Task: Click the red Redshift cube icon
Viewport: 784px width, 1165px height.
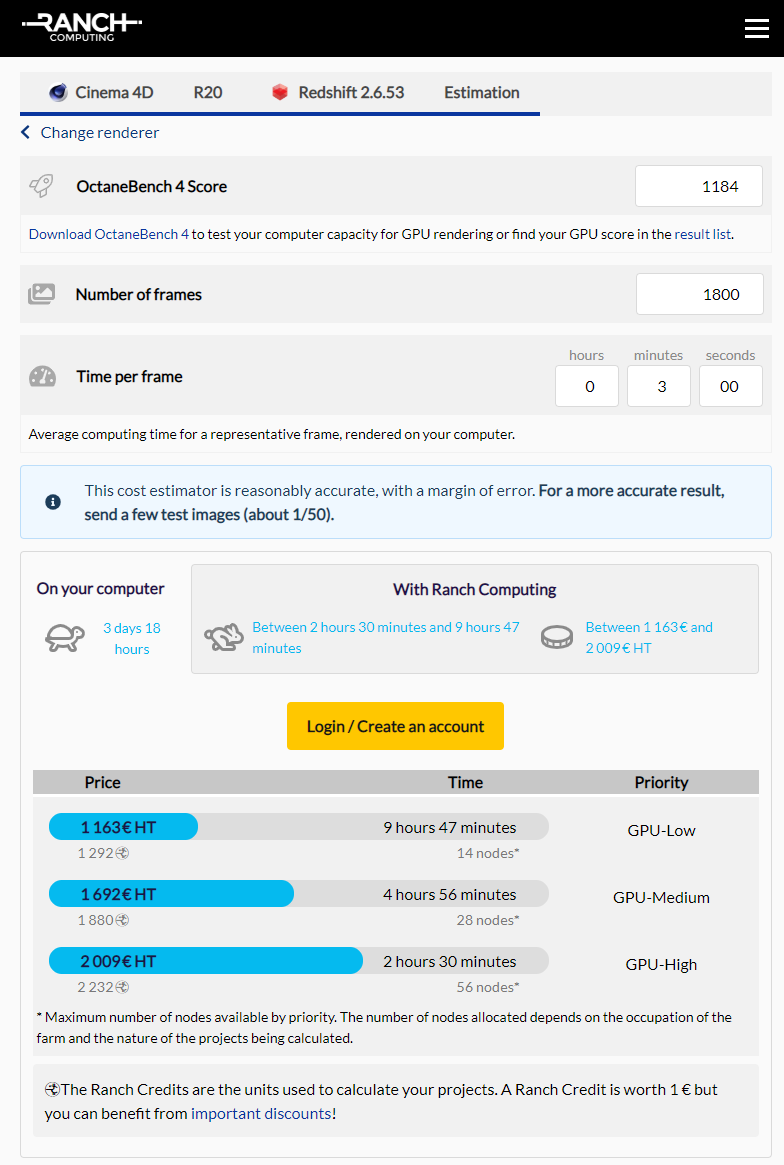Action: pyautogui.click(x=279, y=93)
